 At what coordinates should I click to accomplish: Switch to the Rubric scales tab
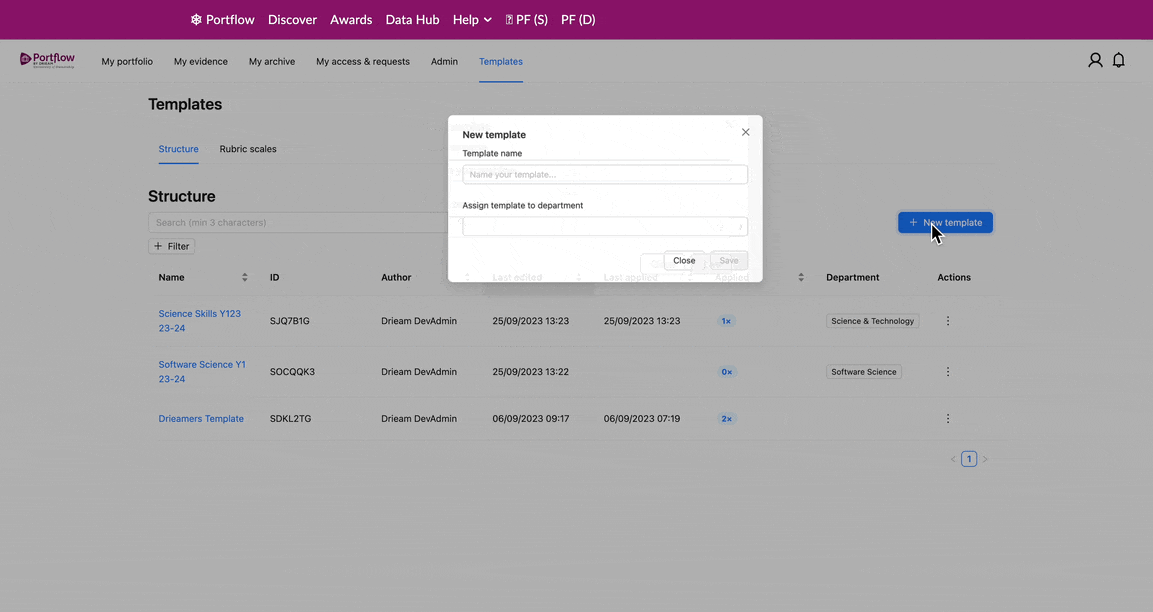pyautogui.click(x=248, y=149)
